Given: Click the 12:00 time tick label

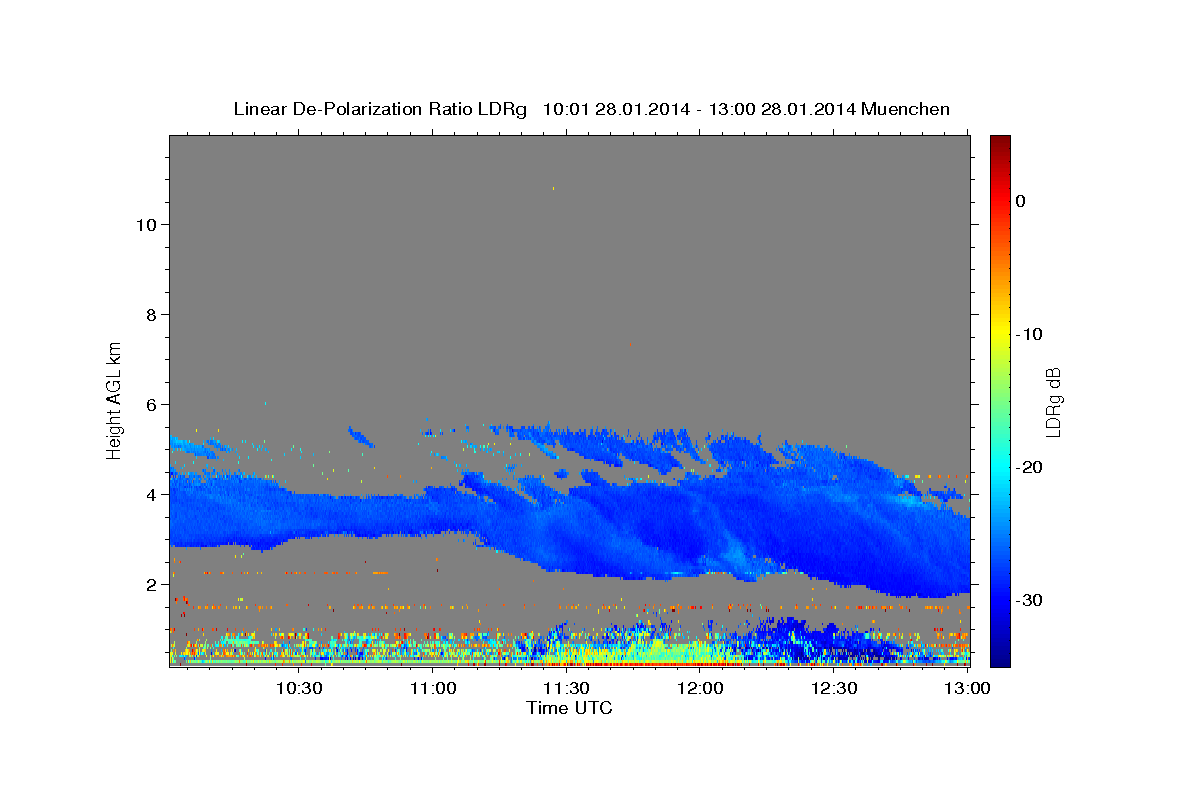Looking at the screenshot, I should [x=700, y=688].
